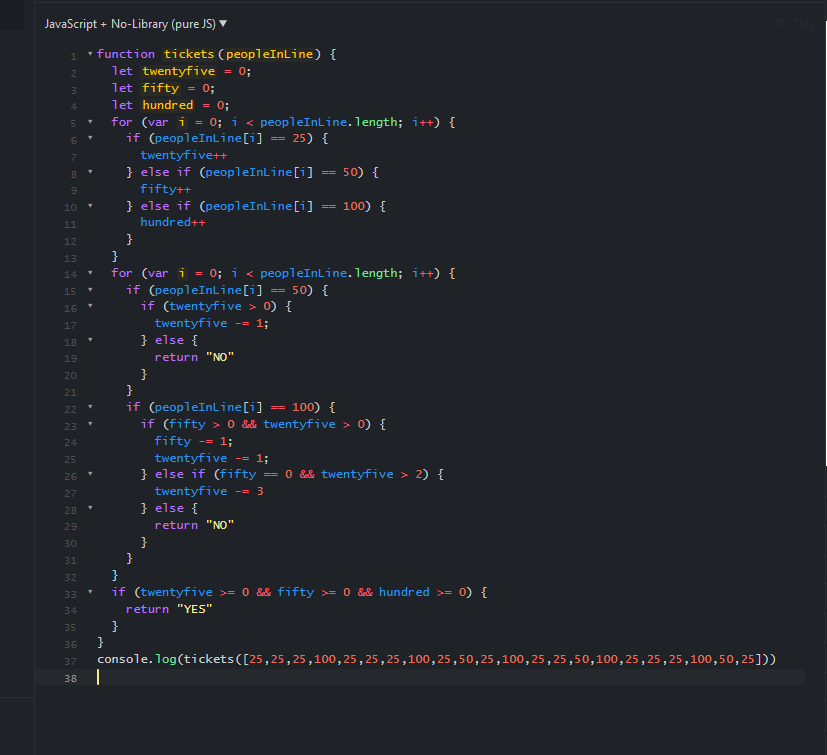The image size is (827, 755).
Task: Click 'twentyfive -= 3' on line 27
Action: [x=209, y=491]
